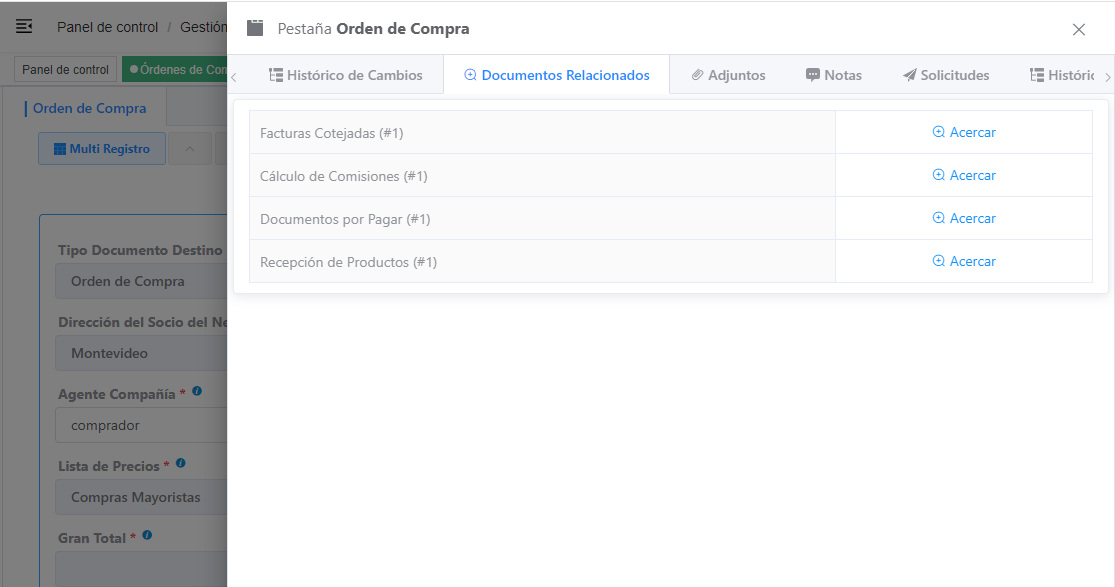
Task: Open the Notas tab
Action: (833, 75)
